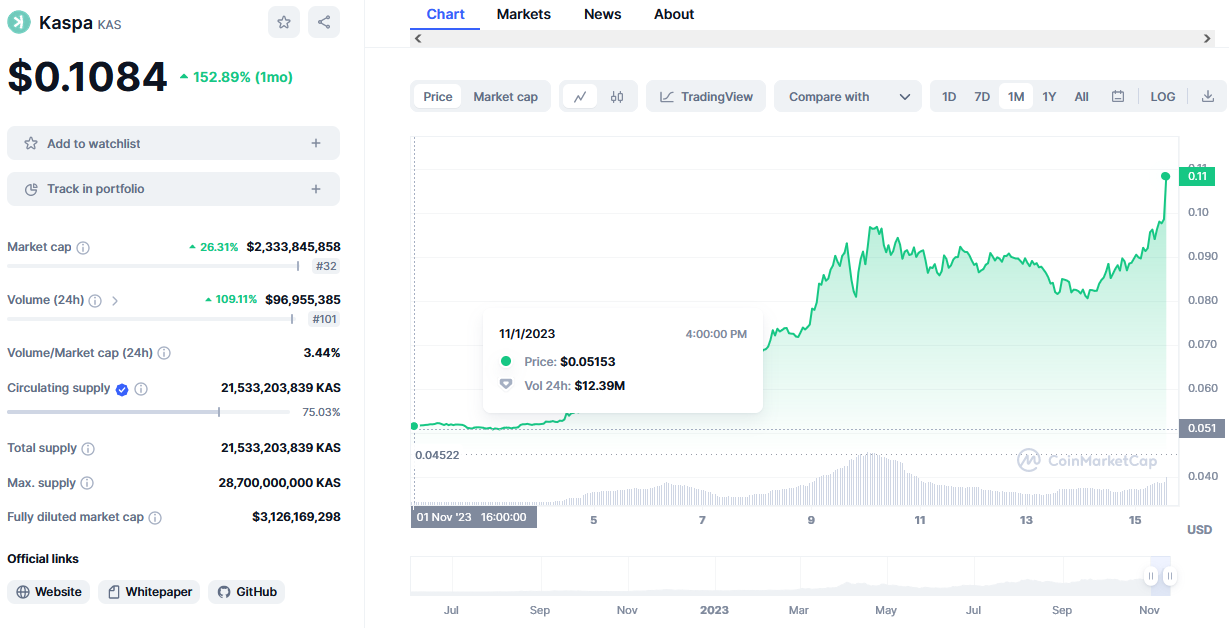Click market cap rank #32 badge
The image size is (1229, 628).
click(326, 266)
